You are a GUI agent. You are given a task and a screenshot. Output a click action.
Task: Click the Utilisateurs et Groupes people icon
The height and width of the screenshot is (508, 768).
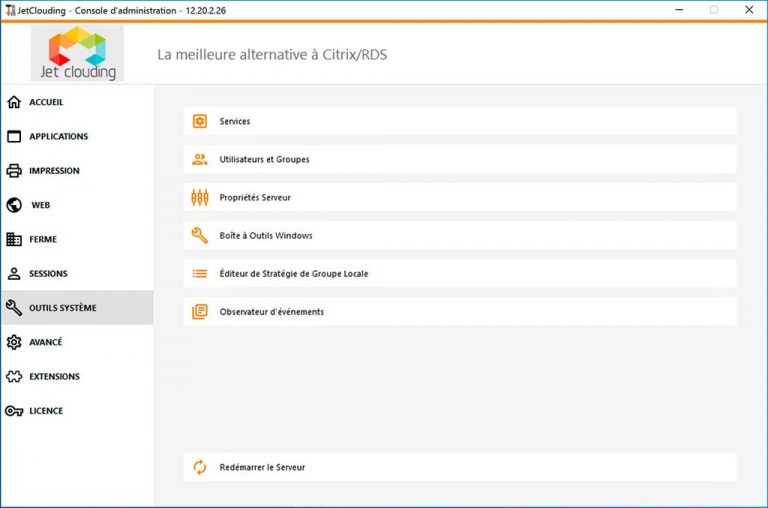coord(200,159)
